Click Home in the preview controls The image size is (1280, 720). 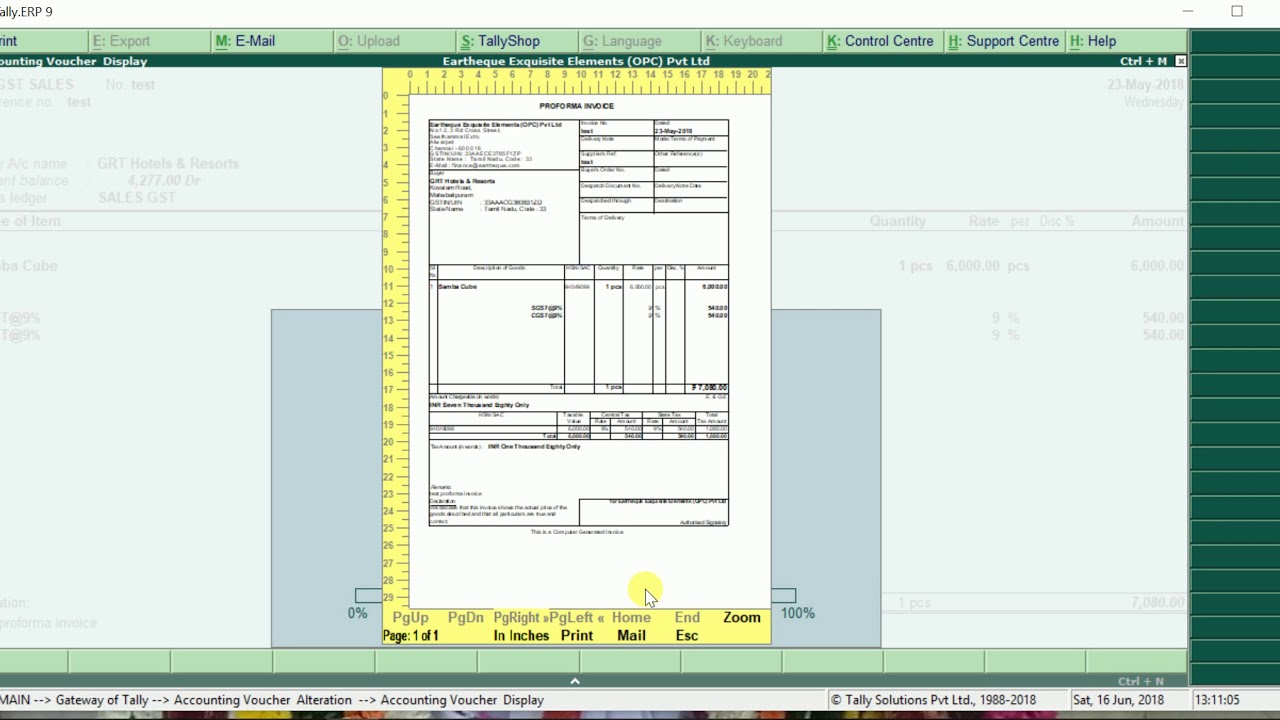tap(631, 617)
